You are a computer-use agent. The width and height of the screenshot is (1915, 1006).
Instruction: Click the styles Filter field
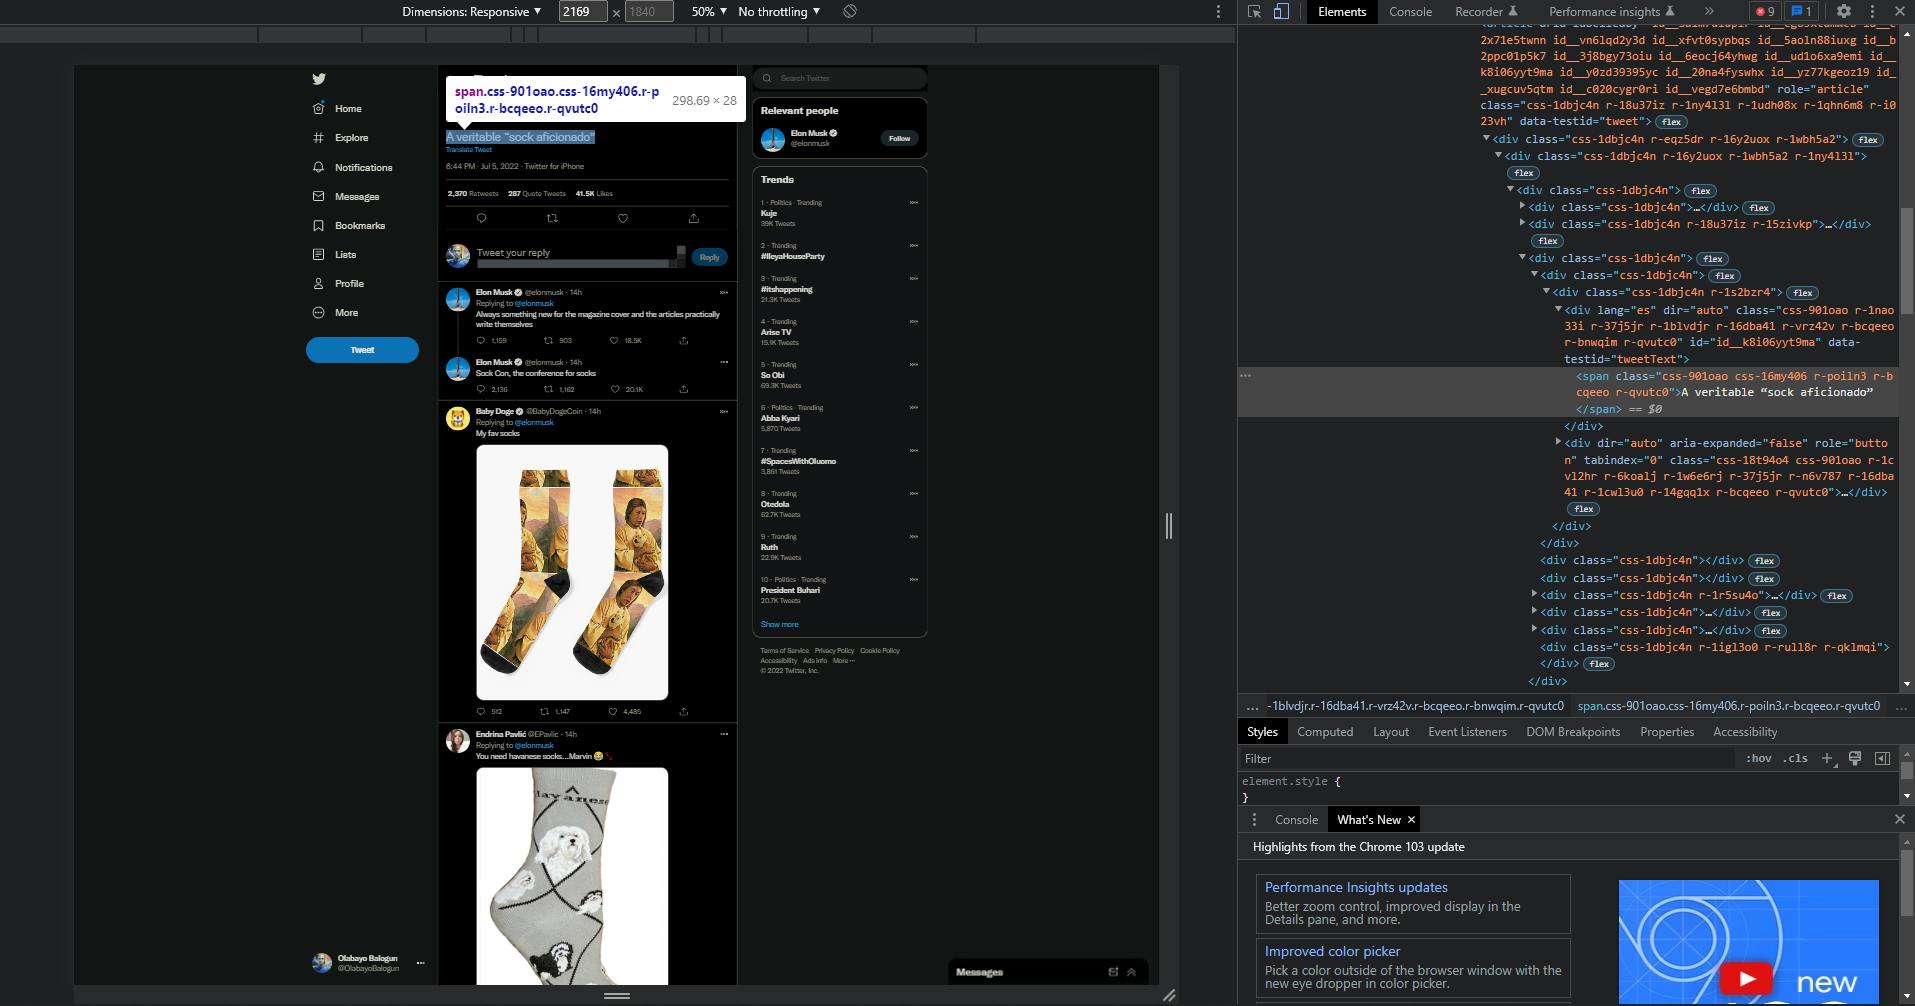click(1488, 759)
